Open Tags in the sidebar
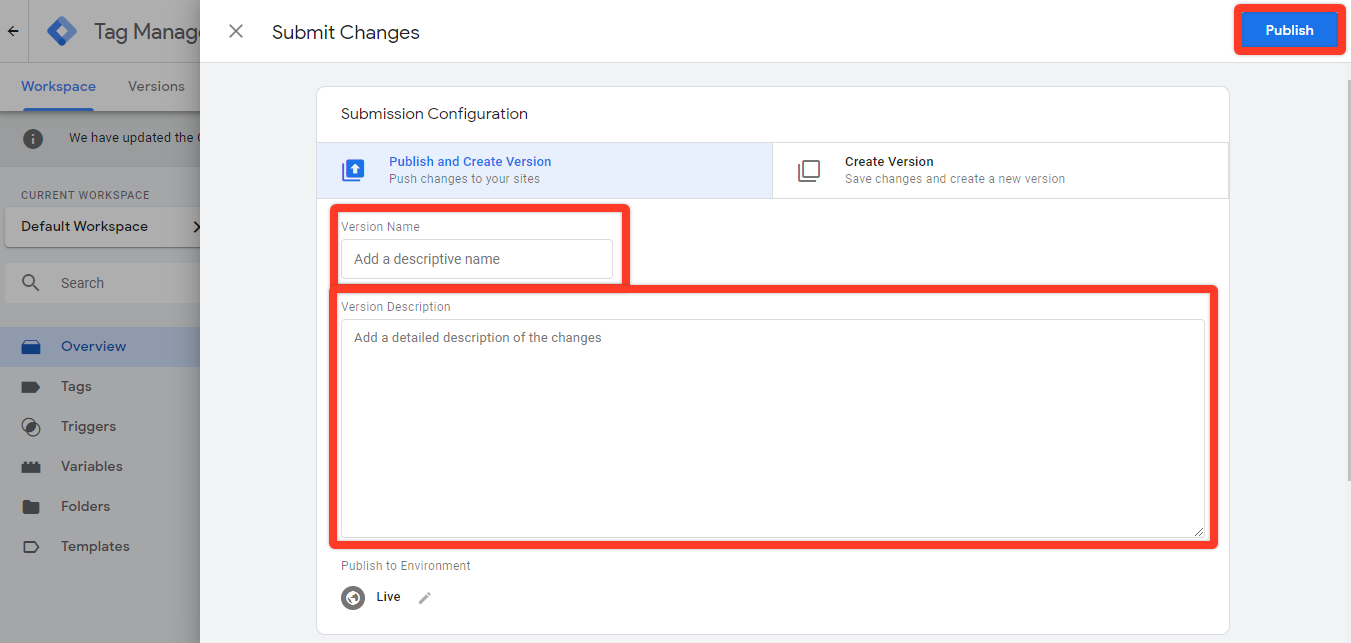Screen dimensions: 1351x643 tap(100, 387)
